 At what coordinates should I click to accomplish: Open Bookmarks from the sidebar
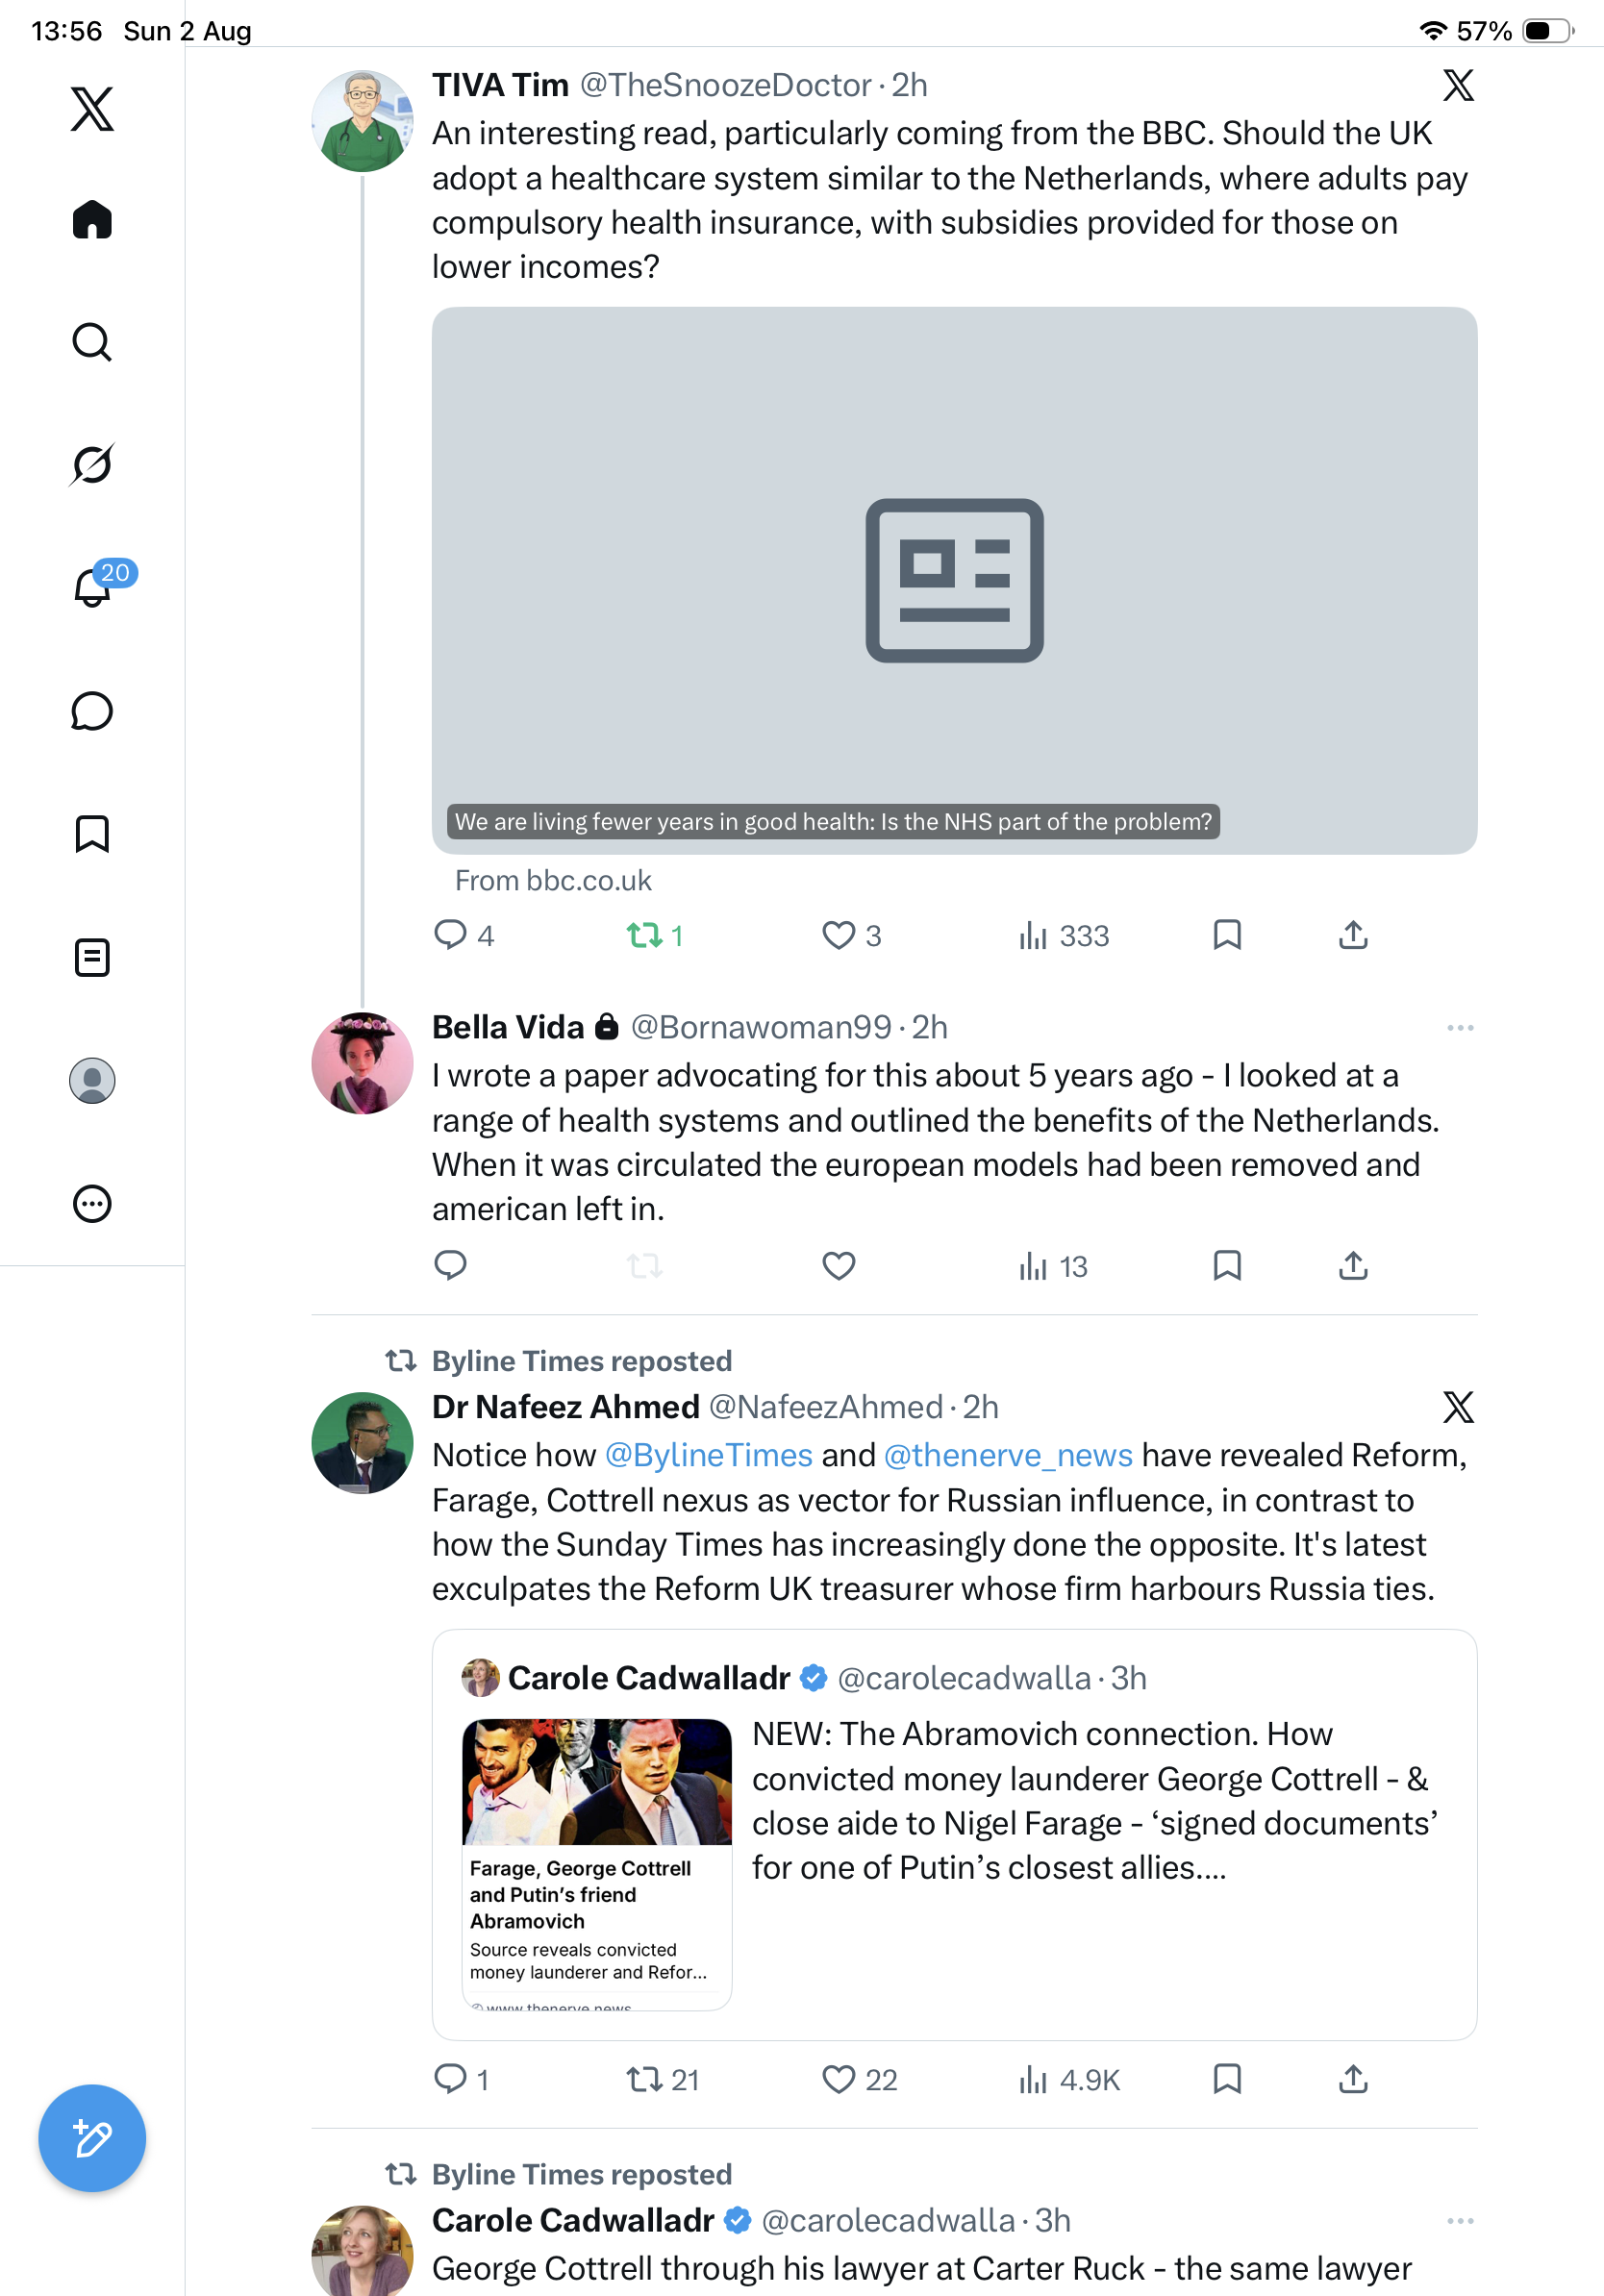(92, 834)
